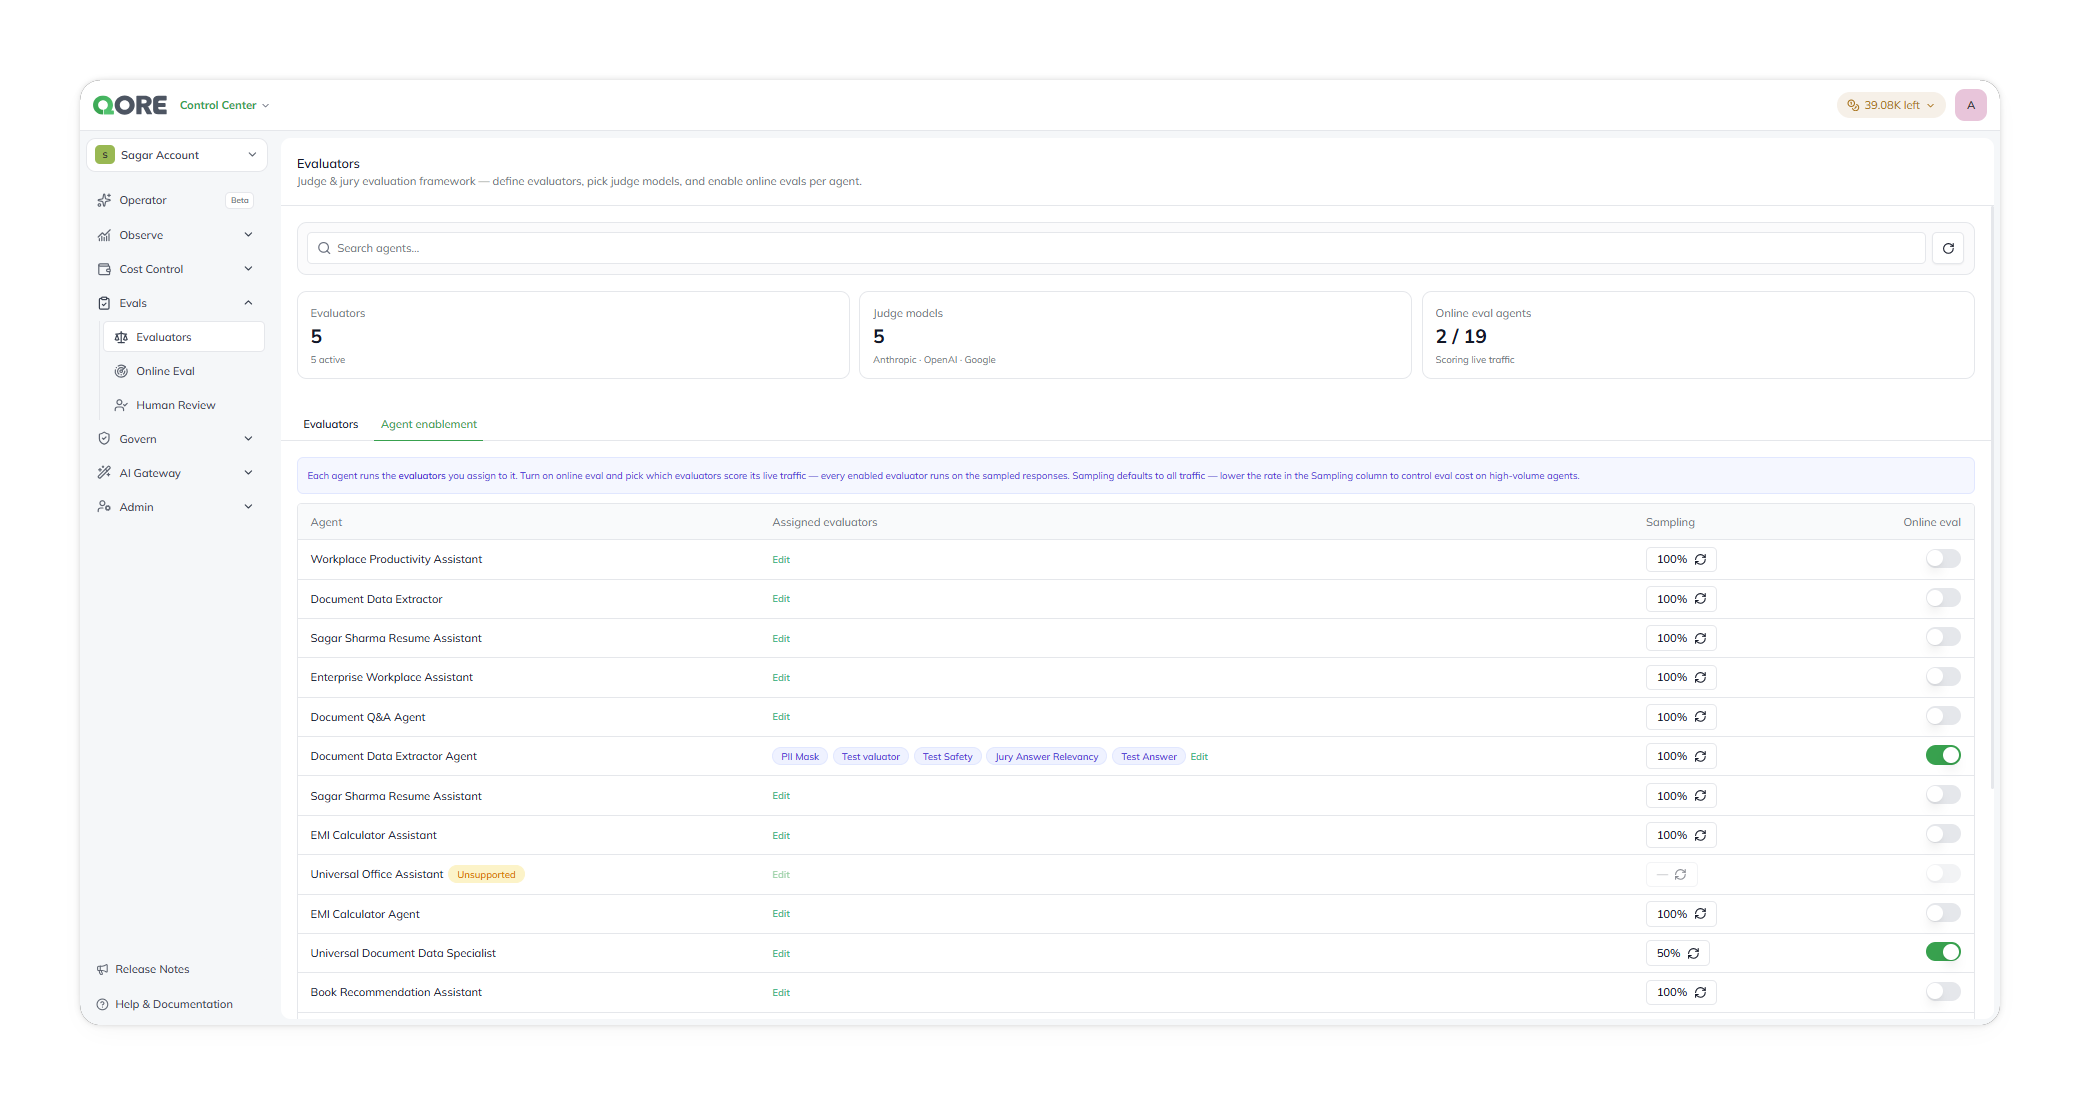Toggle online eval for Book Recommendation Assistant

tap(1943, 991)
